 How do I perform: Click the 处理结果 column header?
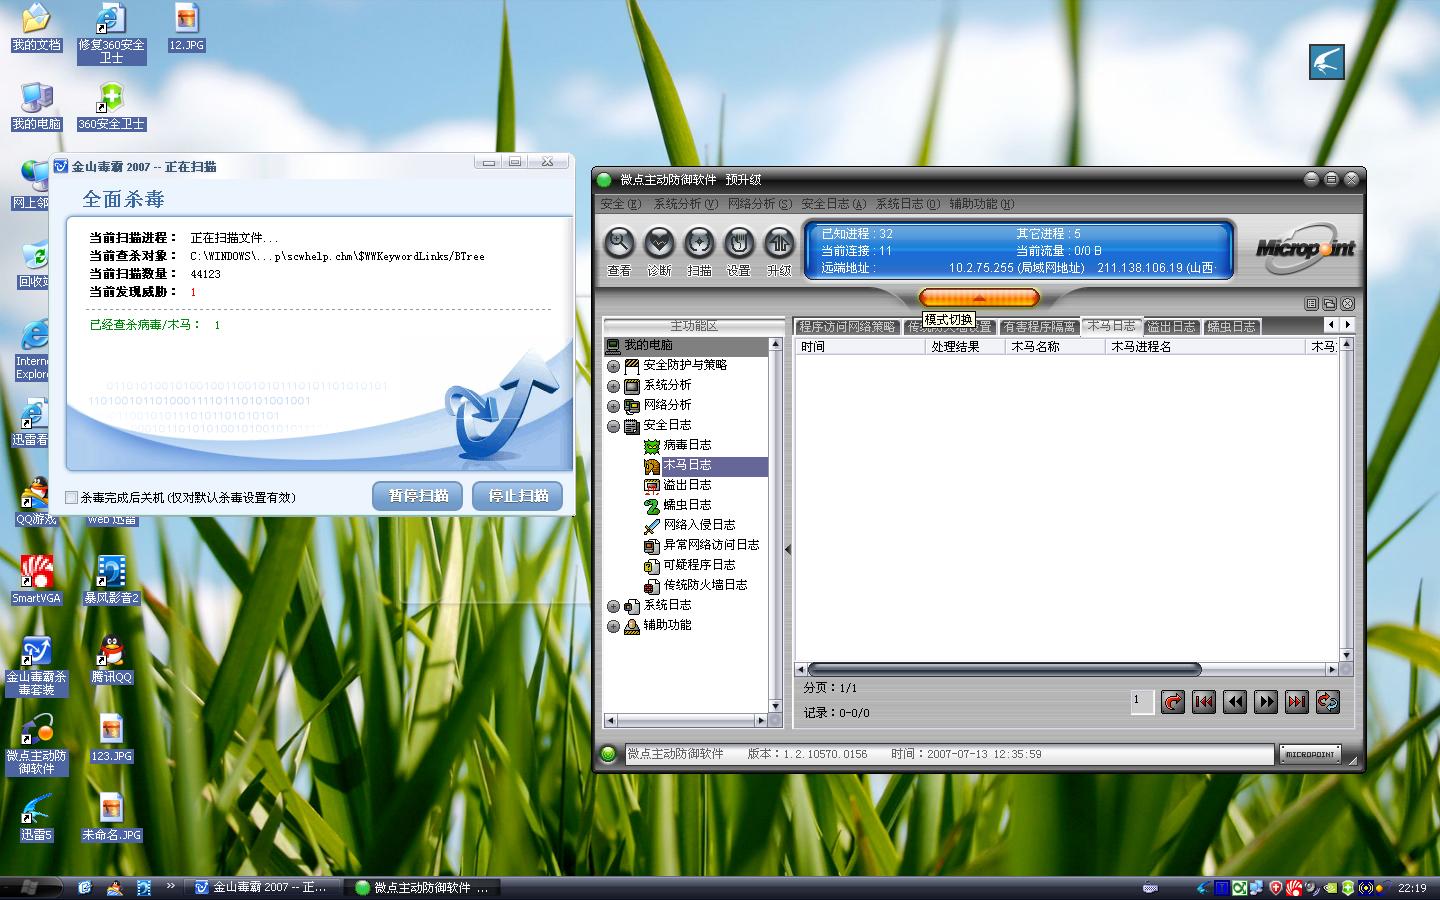[965, 347]
